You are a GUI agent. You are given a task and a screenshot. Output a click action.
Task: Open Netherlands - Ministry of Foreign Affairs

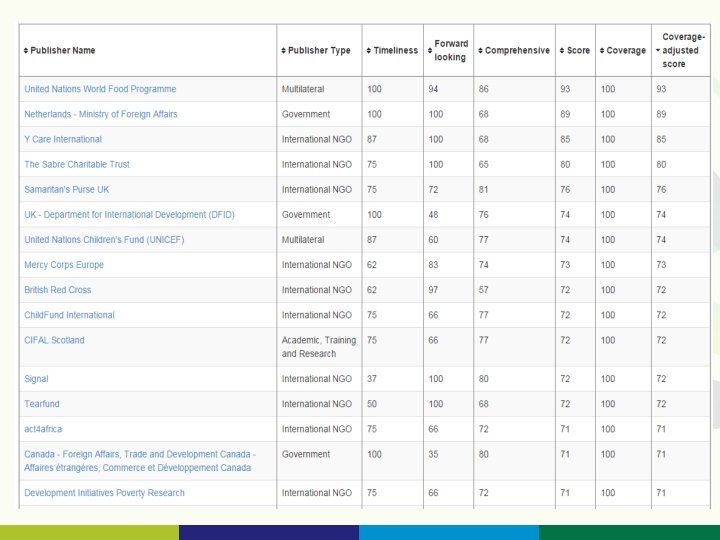pyautogui.click(x=101, y=114)
